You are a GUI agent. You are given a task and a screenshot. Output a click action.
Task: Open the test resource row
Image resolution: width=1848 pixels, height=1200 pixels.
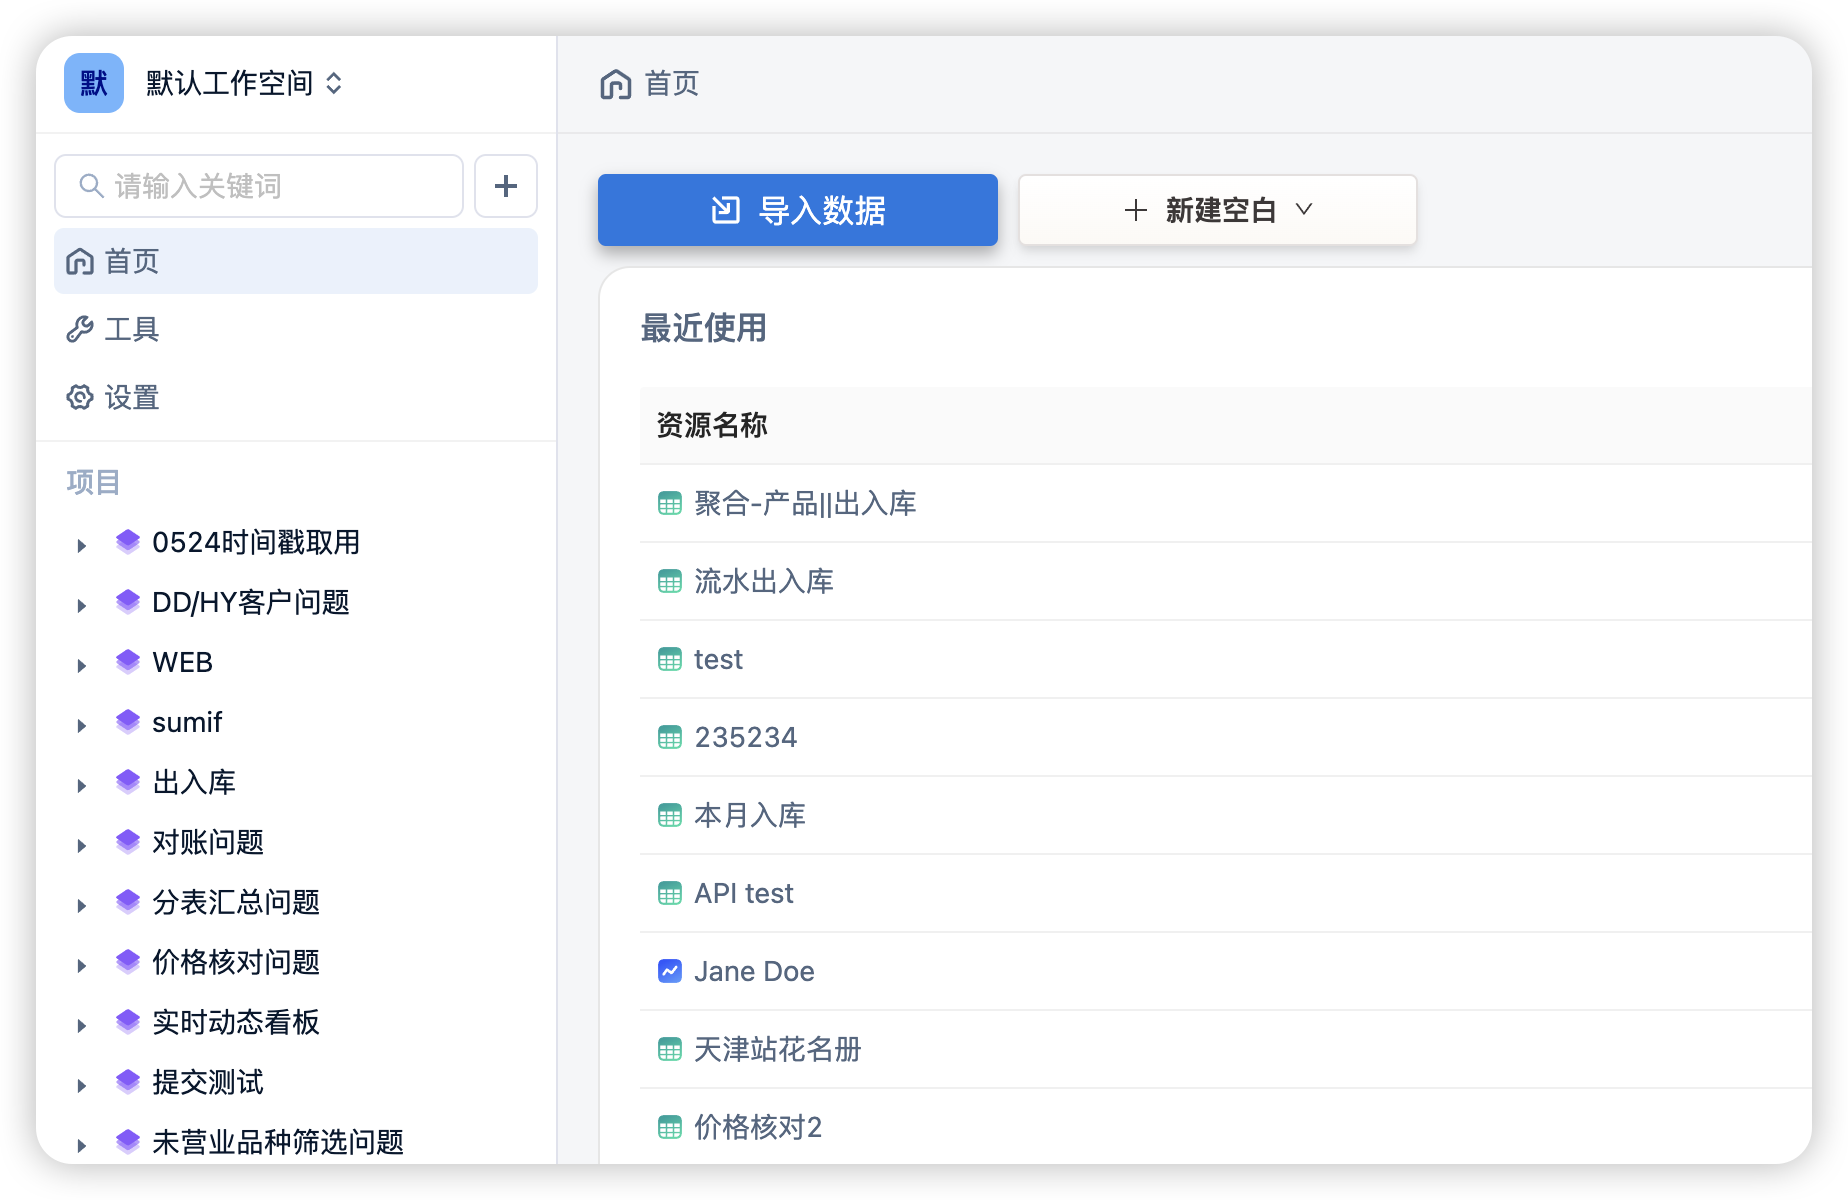1226,659
